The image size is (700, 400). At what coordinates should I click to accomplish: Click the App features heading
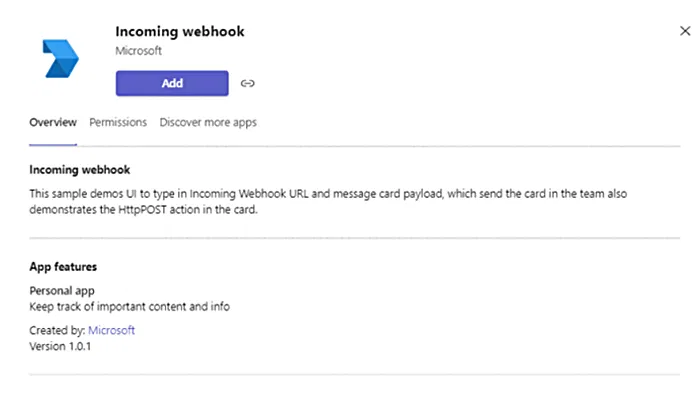pos(63,268)
